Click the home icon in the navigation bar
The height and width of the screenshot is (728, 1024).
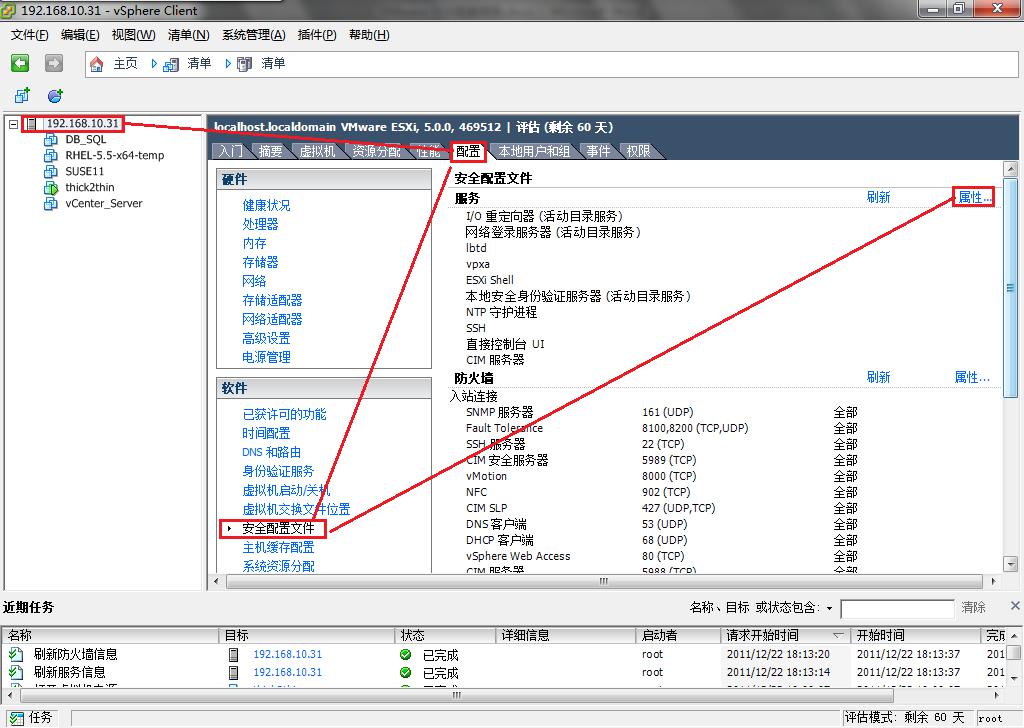point(97,64)
